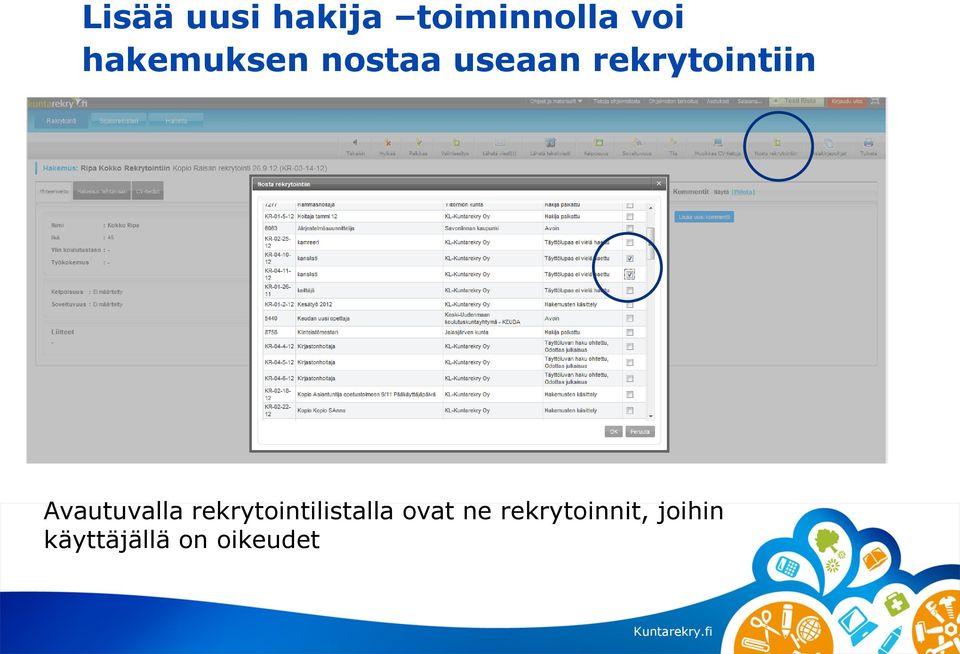Click scroll-up arrow of recruitment list

(650, 208)
